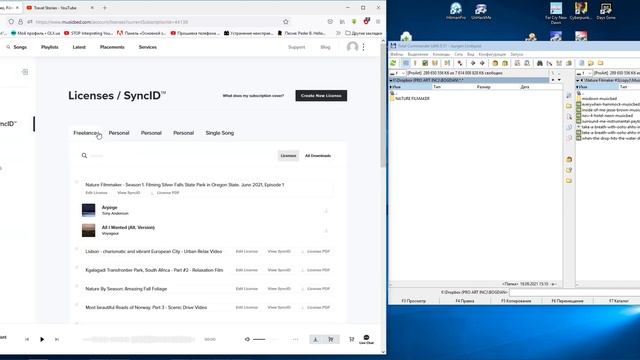
Task: Adjust the volume slider in the player
Action: pos(266,339)
